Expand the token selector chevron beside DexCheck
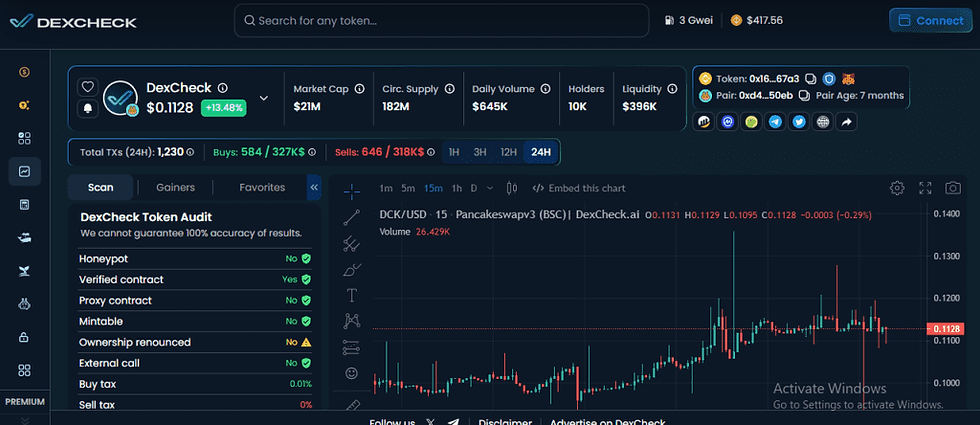980x425 pixels. coord(264,98)
